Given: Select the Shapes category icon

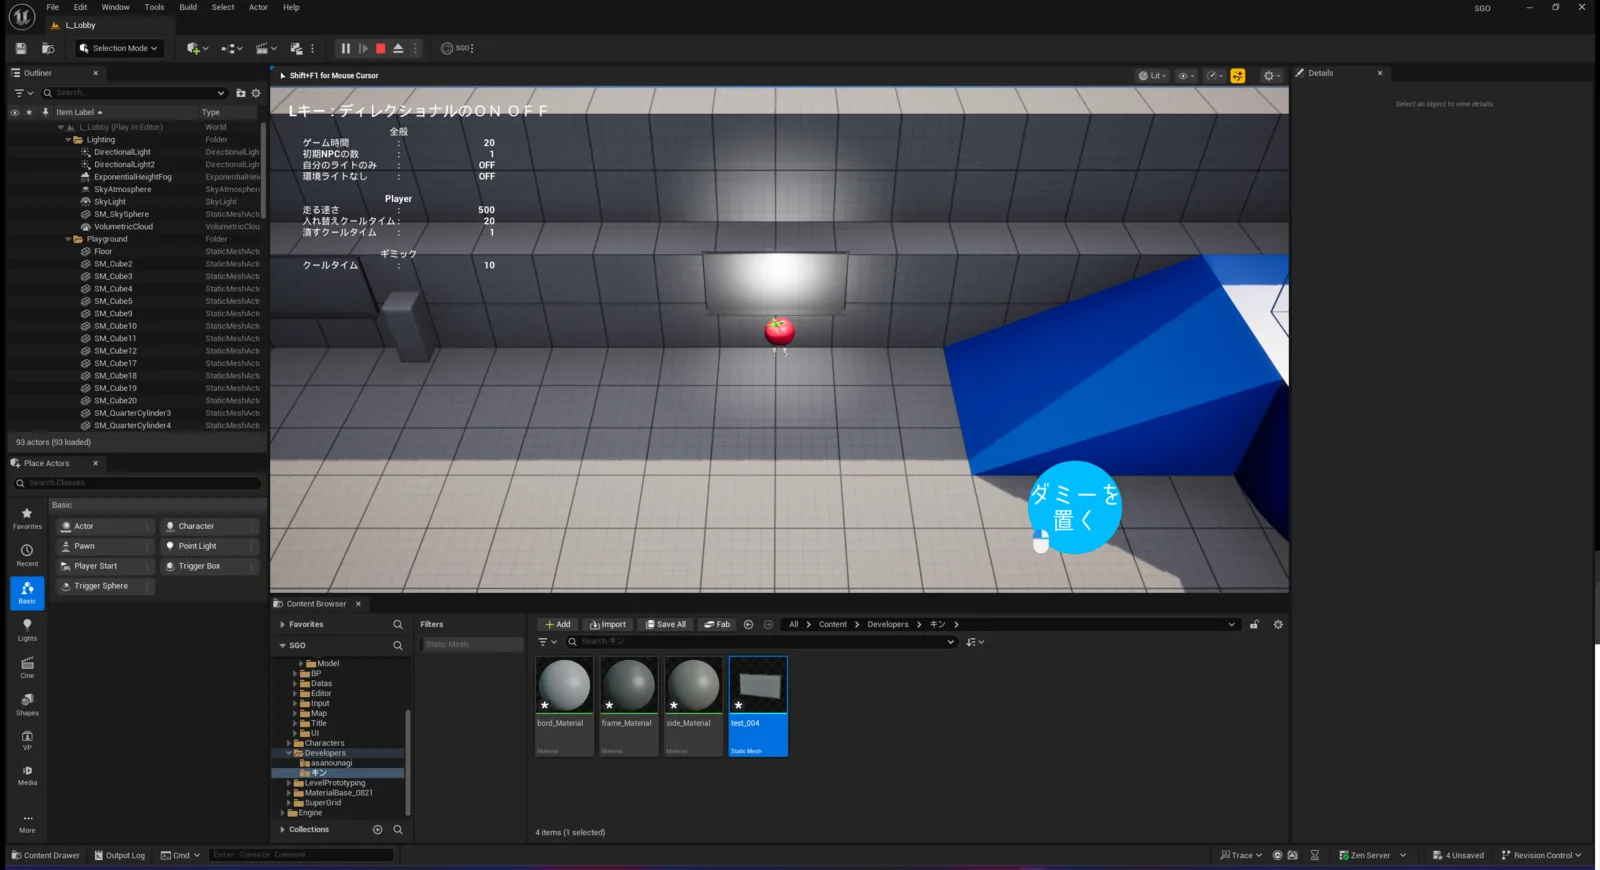Looking at the screenshot, I should (27, 704).
